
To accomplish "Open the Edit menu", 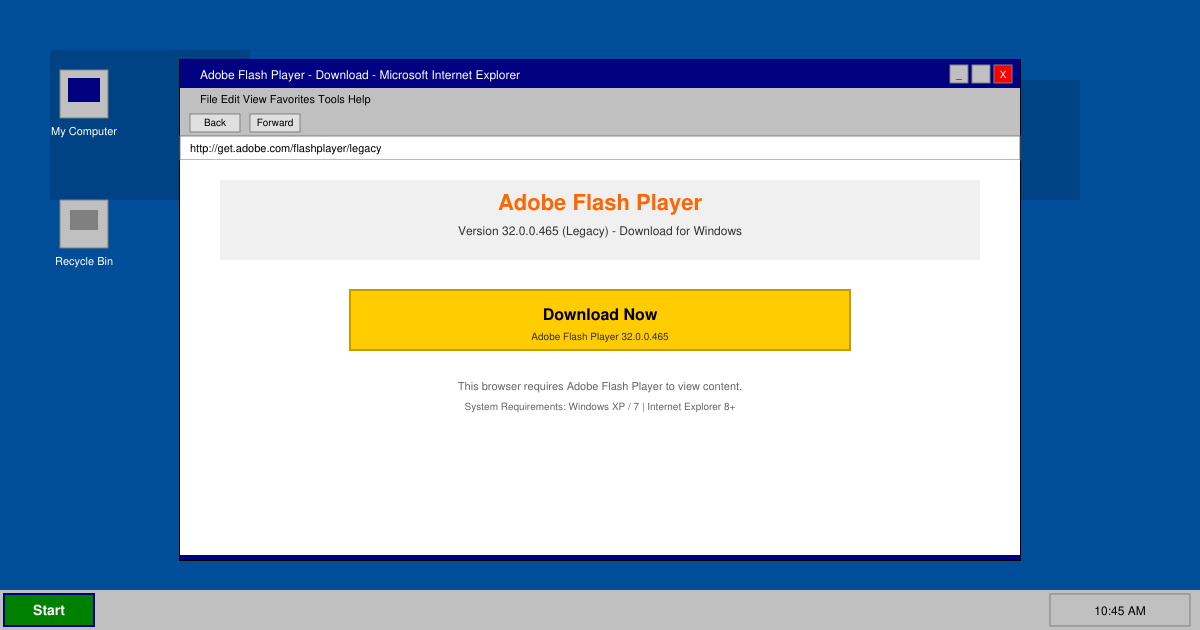I will click(230, 100).
